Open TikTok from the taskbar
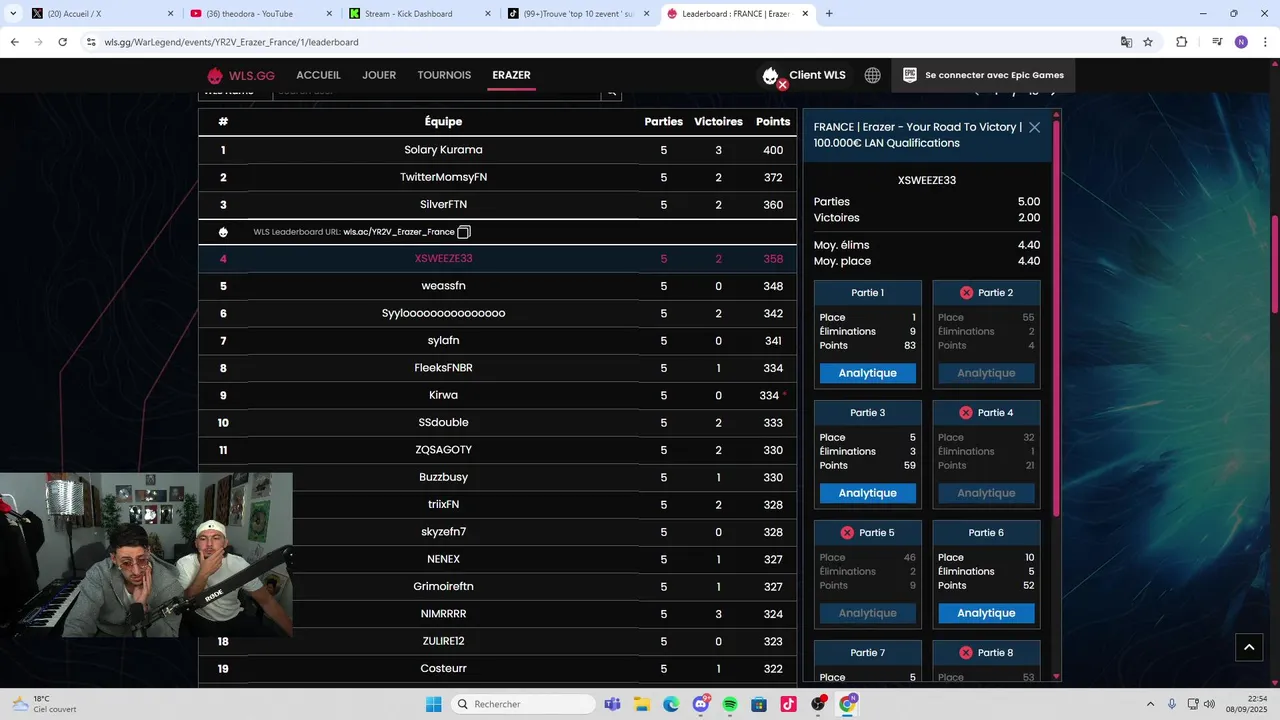 (x=788, y=704)
